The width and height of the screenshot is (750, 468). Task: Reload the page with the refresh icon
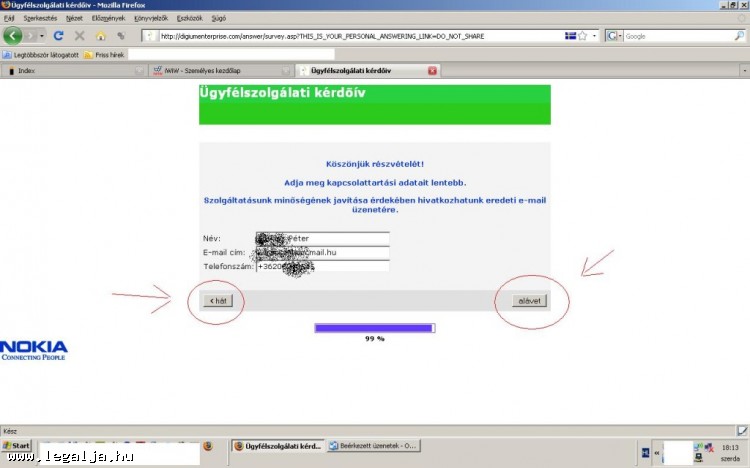tap(58, 35)
